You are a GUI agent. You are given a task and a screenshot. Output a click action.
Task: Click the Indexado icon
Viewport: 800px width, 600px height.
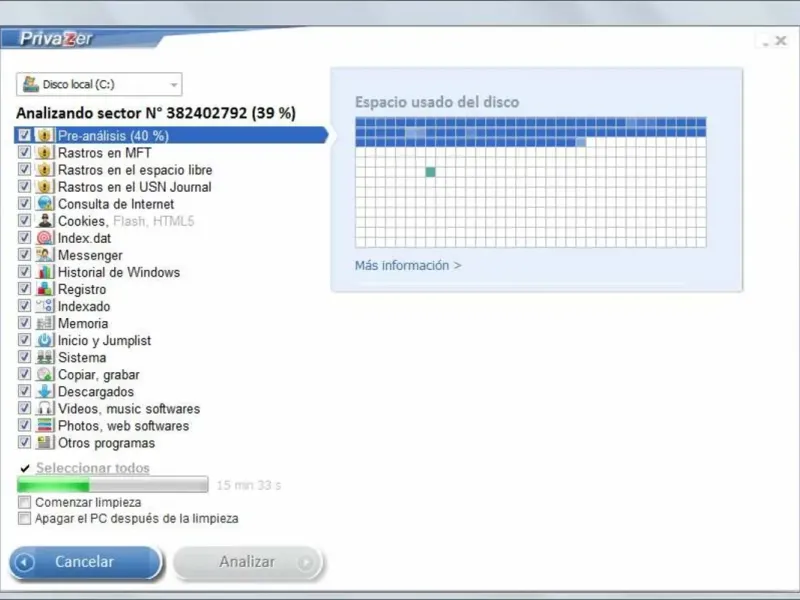click(x=44, y=306)
